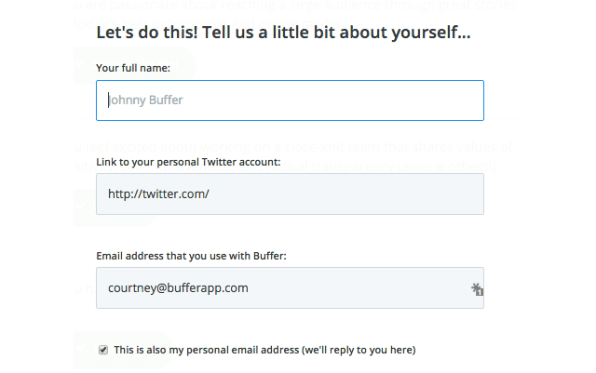Click the "(we'll reply to you here)" text

pos(359,350)
